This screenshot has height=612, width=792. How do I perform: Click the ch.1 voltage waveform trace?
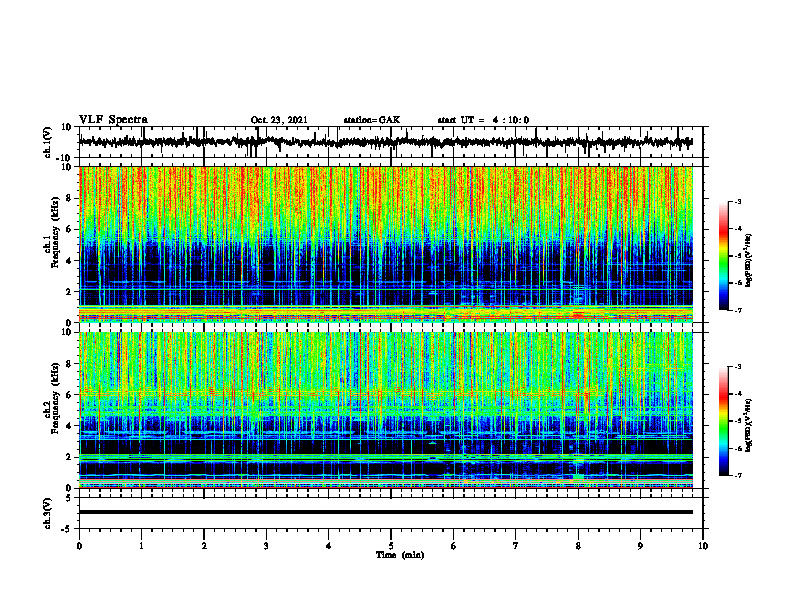tap(386, 142)
